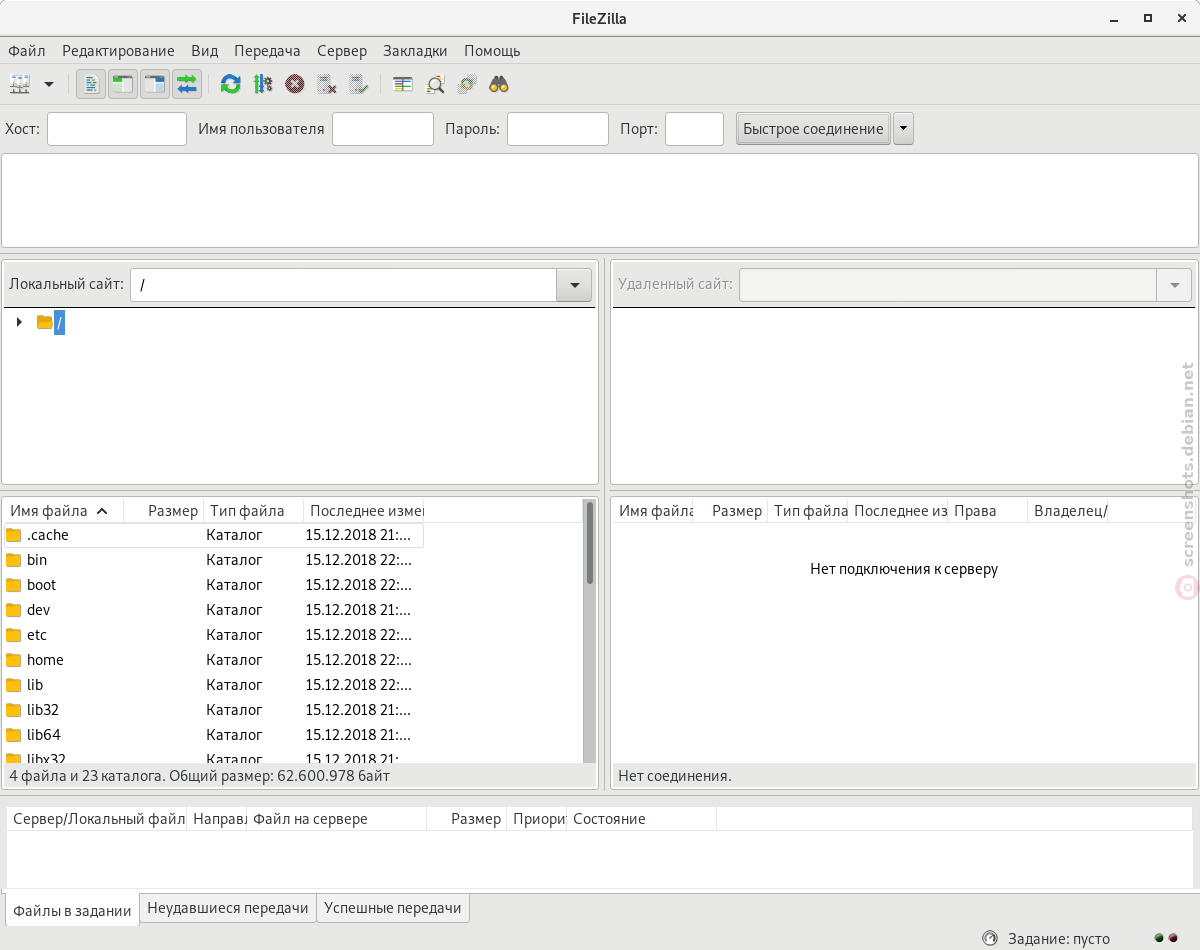
Task: Click the date cell in the dev row
Action: click(359, 610)
